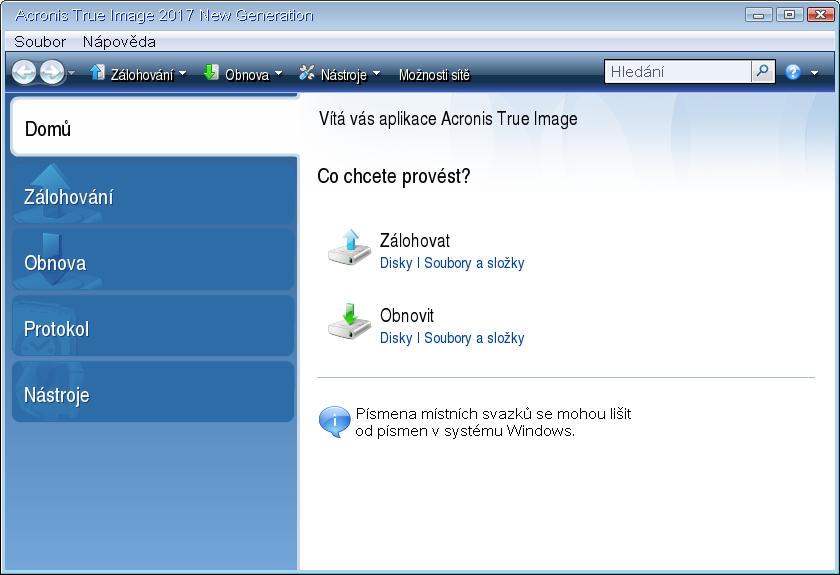
Task: Click the Zálohovat heading text
Action: (415, 241)
